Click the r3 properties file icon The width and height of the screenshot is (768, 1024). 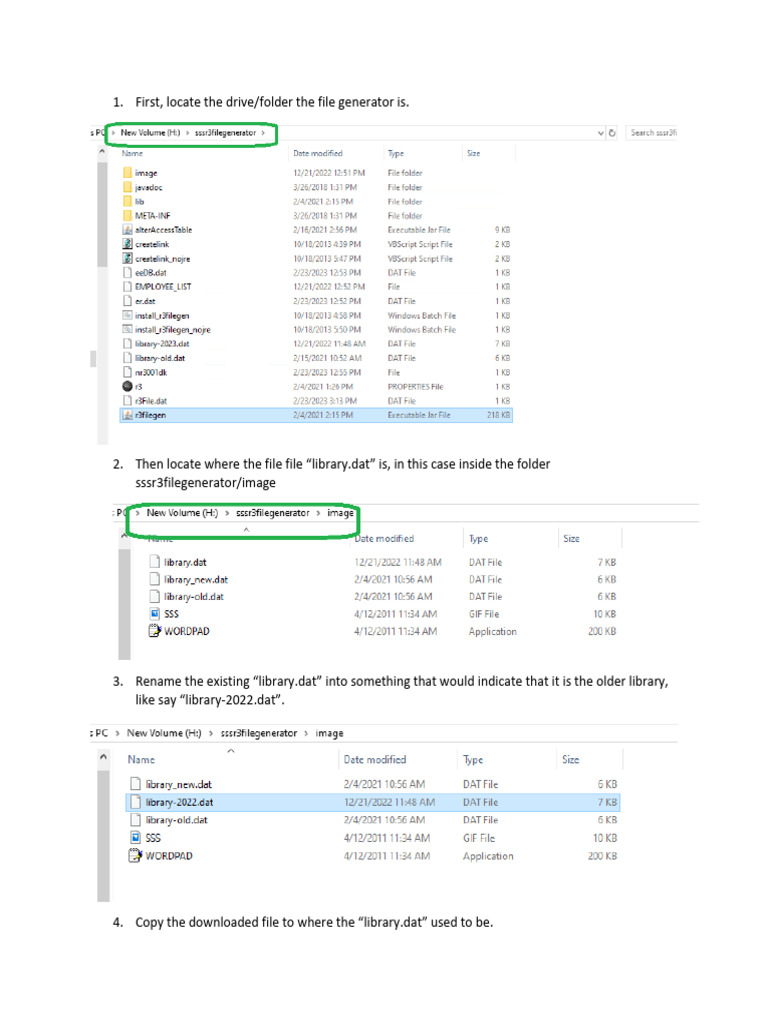click(x=127, y=387)
